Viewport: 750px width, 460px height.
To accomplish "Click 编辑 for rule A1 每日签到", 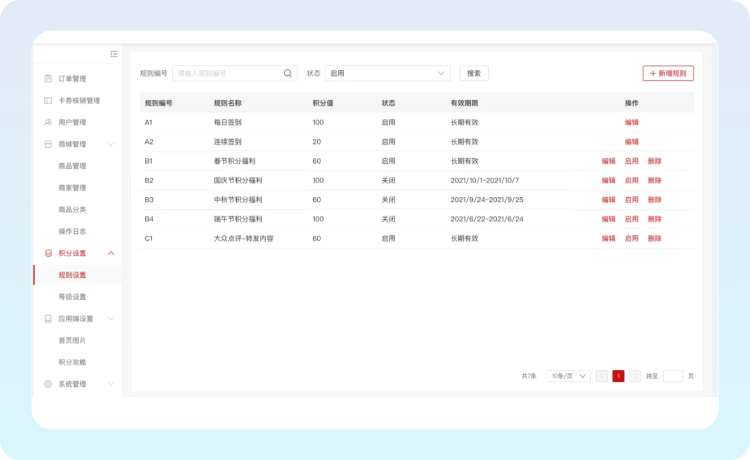I will coord(631,122).
